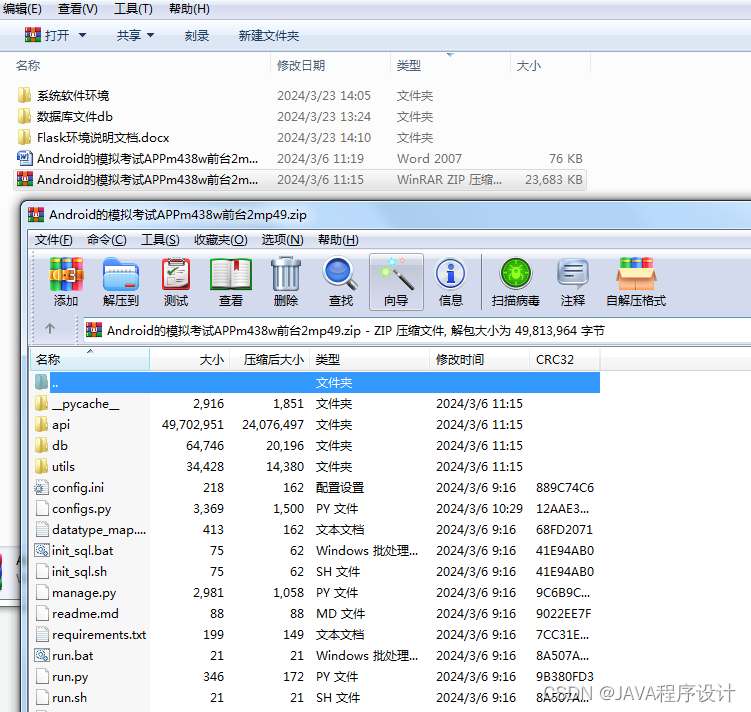751x712 pixels.
Task: Select the manage.py file row
Action: pyautogui.click(x=317, y=592)
